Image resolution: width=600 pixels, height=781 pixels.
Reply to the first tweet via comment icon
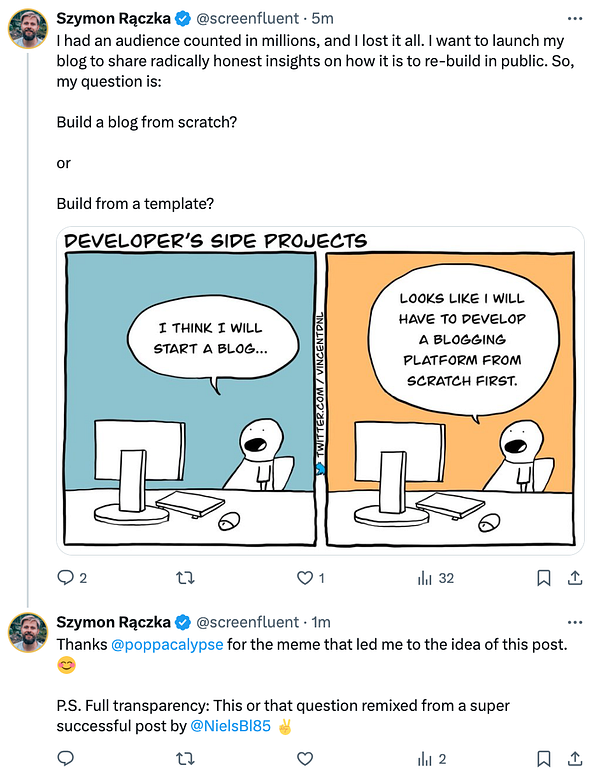click(66, 578)
